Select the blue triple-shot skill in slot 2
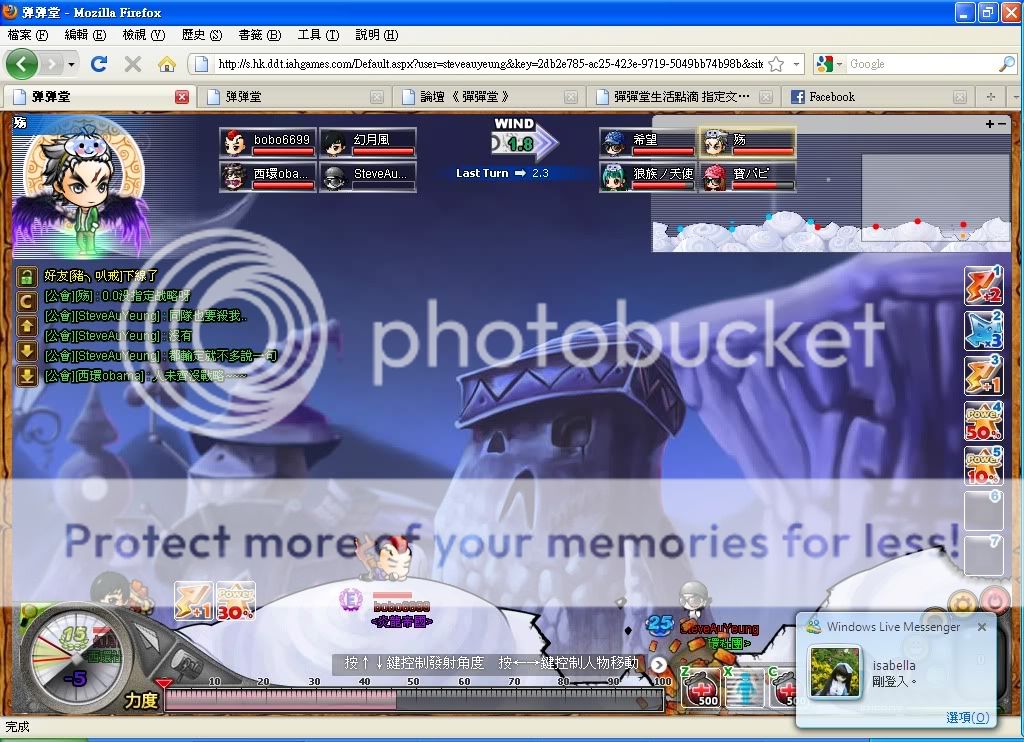The width and height of the screenshot is (1024, 742). [983, 331]
